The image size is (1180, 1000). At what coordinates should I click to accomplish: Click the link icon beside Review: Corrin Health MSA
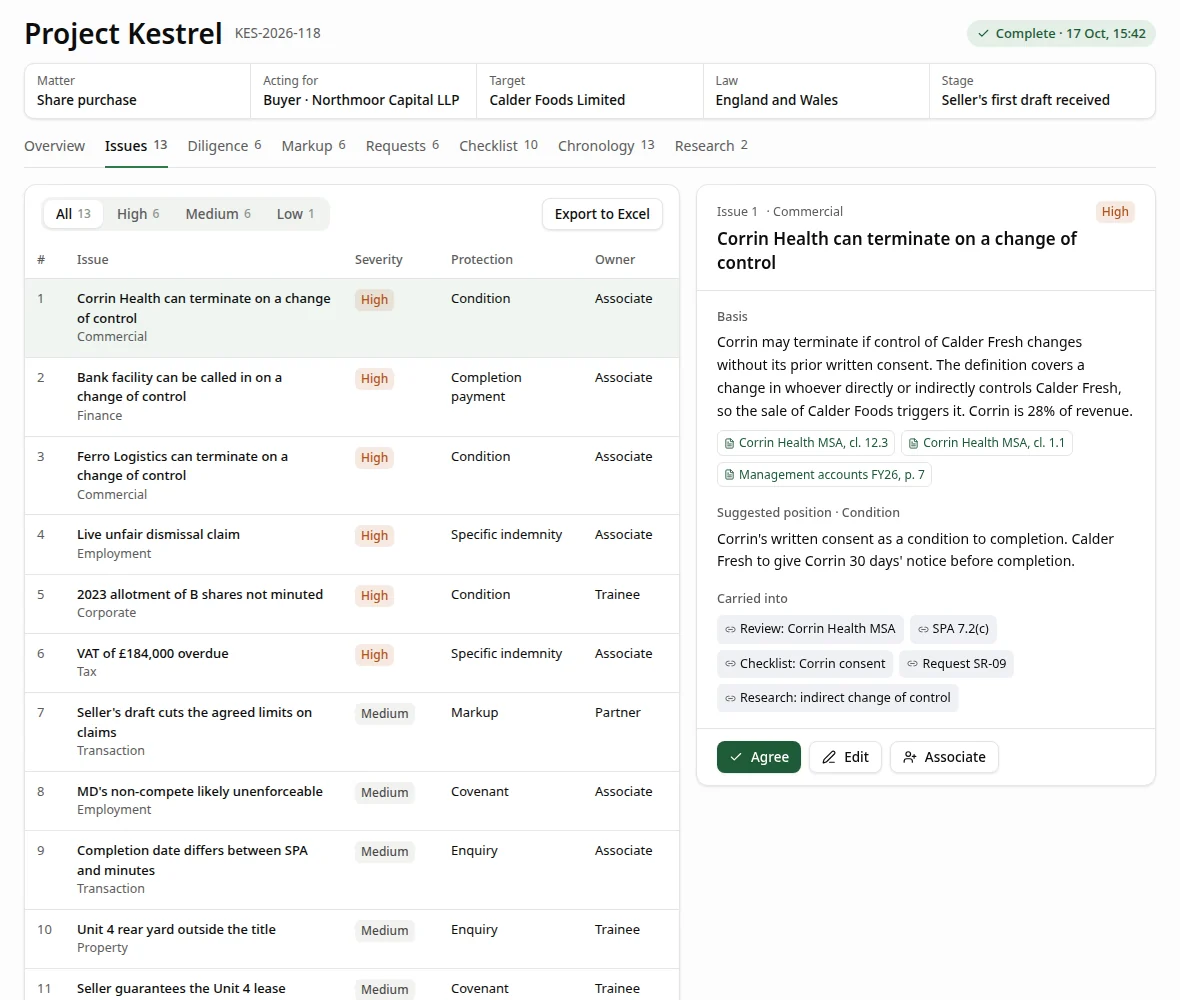(x=730, y=629)
